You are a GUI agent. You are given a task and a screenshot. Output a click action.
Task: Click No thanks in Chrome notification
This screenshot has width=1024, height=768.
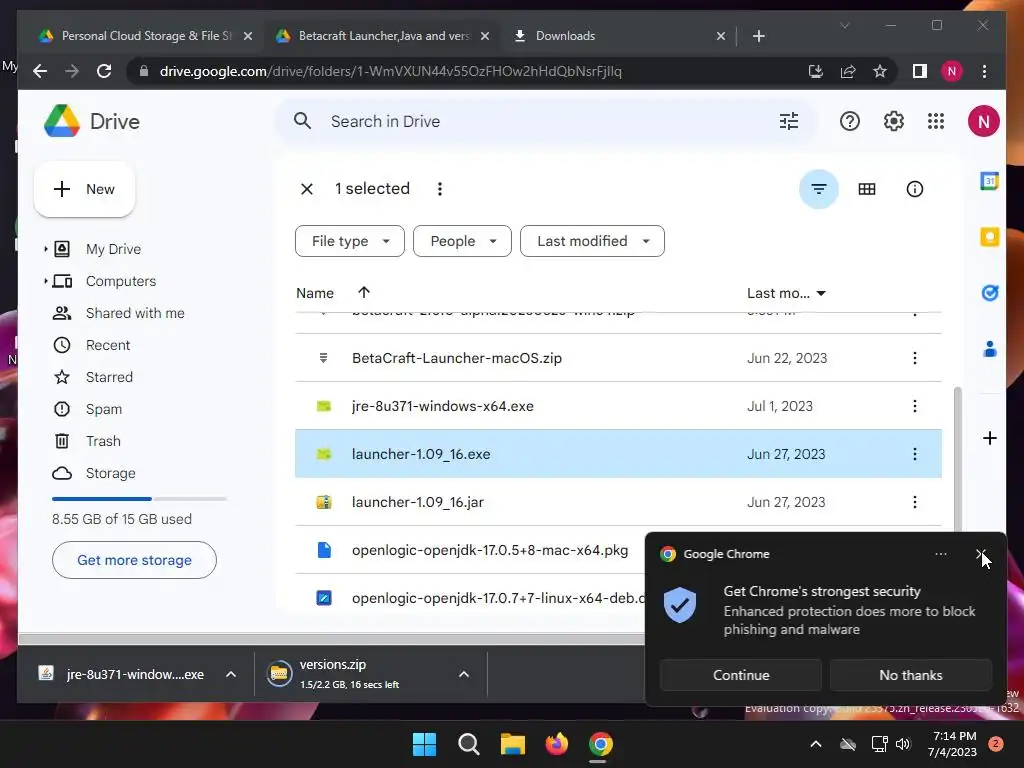[x=910, y=675]
